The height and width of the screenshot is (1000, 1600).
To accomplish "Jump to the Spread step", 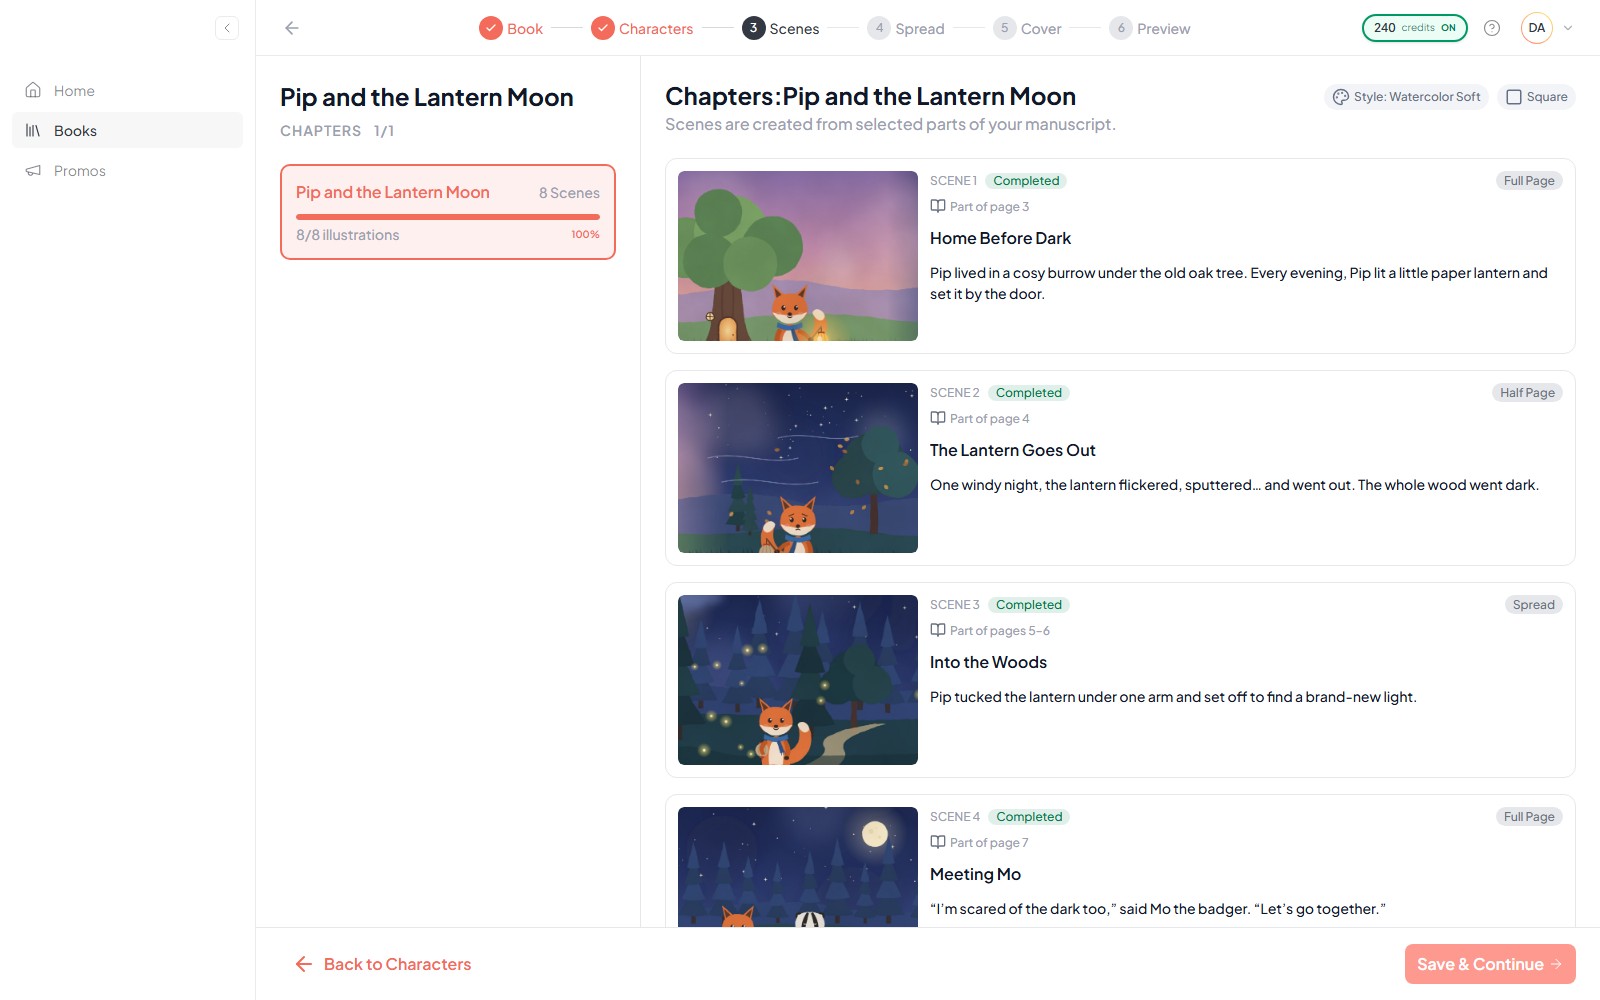I will pyautogui.click(x=906, y=29).
